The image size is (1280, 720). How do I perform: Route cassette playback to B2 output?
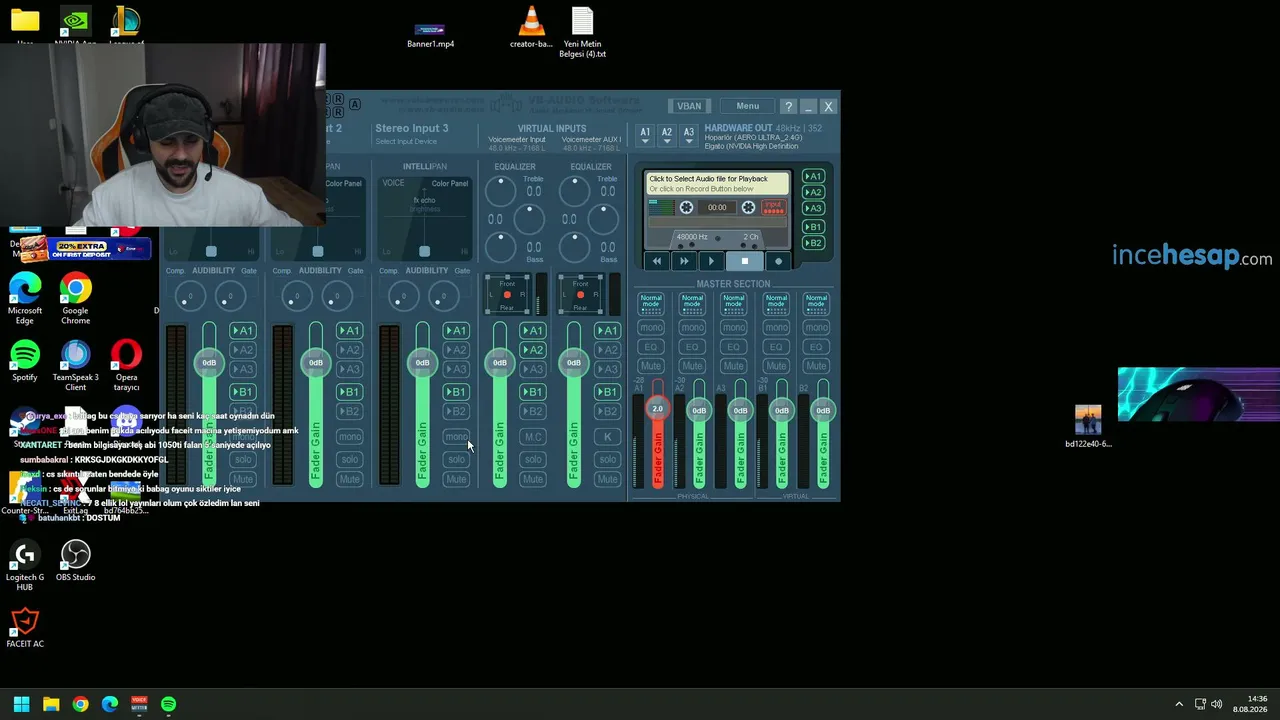813,243
